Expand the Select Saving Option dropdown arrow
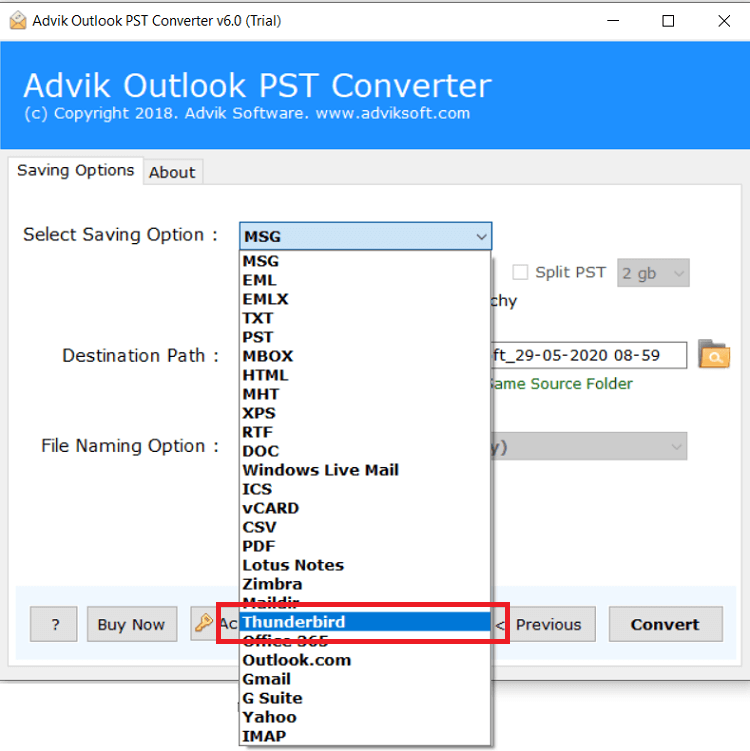This screenshot has width=750, height=751. click(482, 237)
